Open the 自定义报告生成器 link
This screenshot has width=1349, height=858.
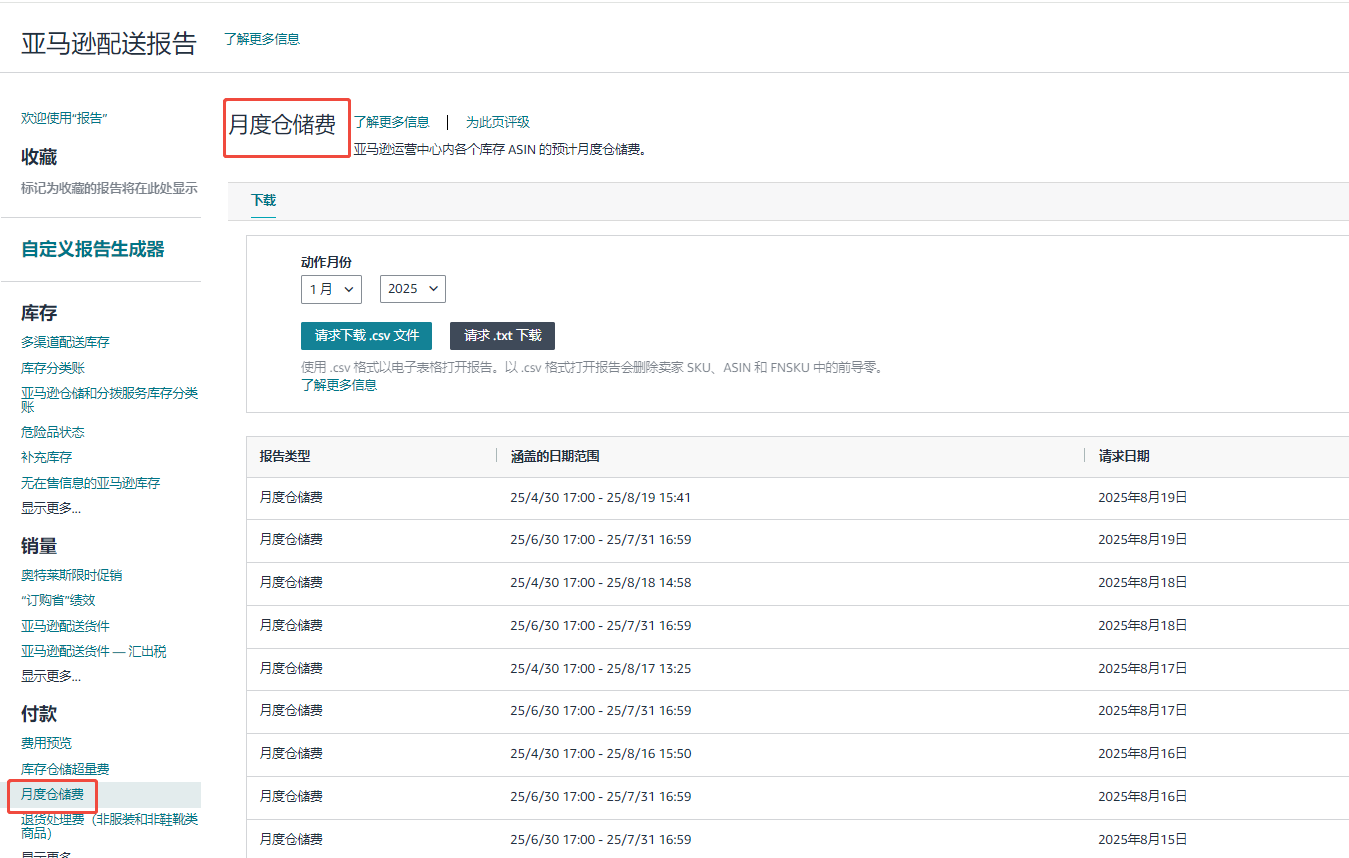pos(93,250)
